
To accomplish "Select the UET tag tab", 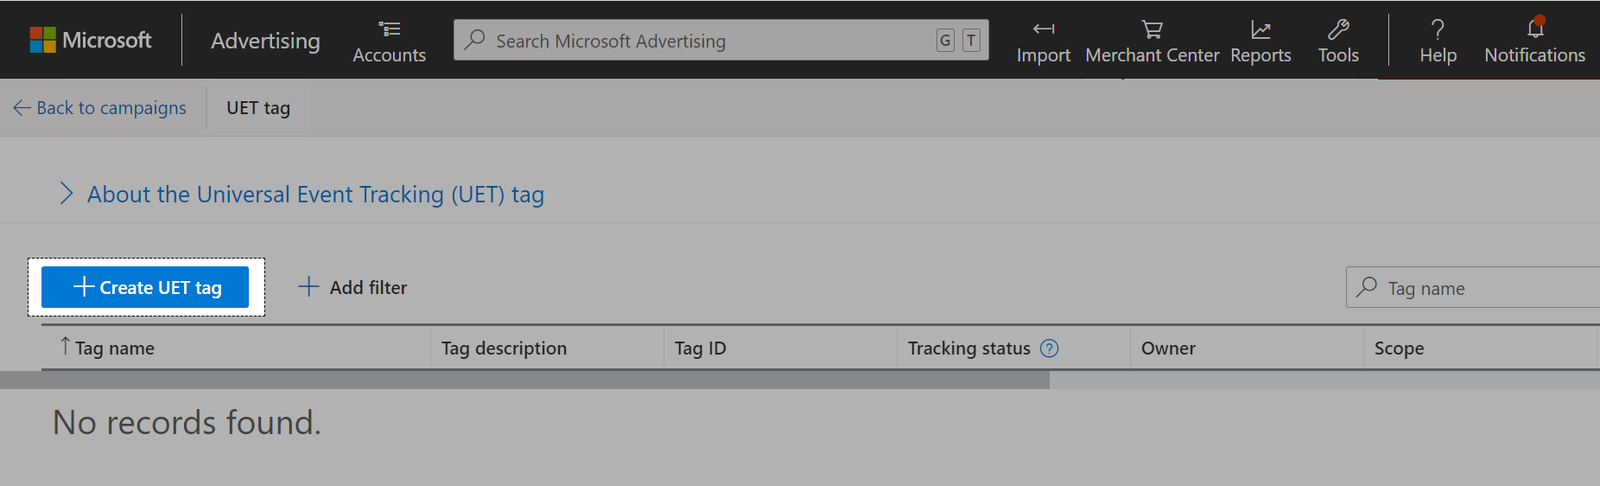I will click(x=258, y=108).
